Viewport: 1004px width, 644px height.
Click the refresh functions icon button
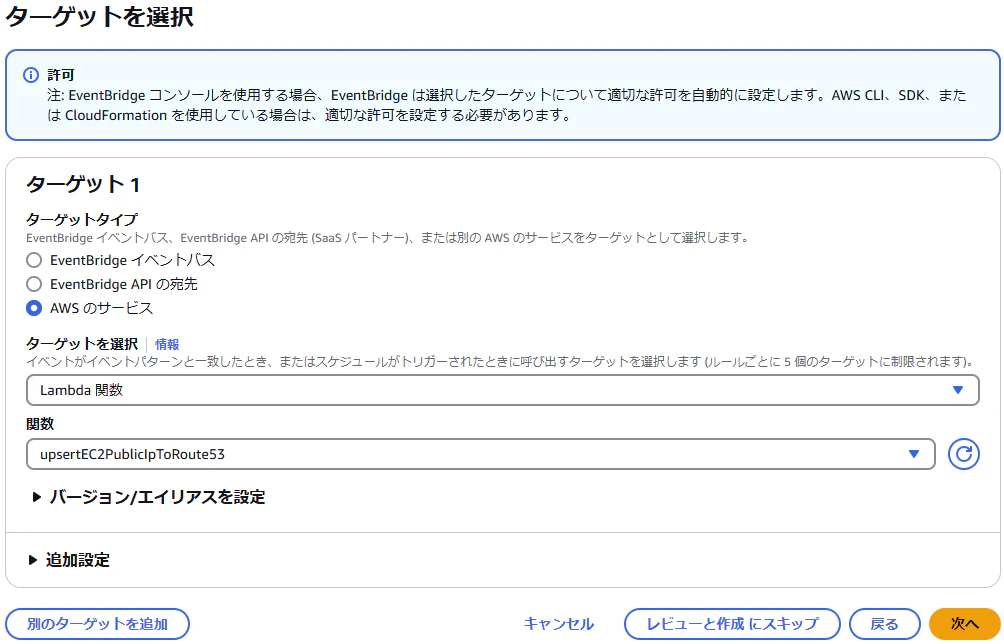(x=964, y=455)
